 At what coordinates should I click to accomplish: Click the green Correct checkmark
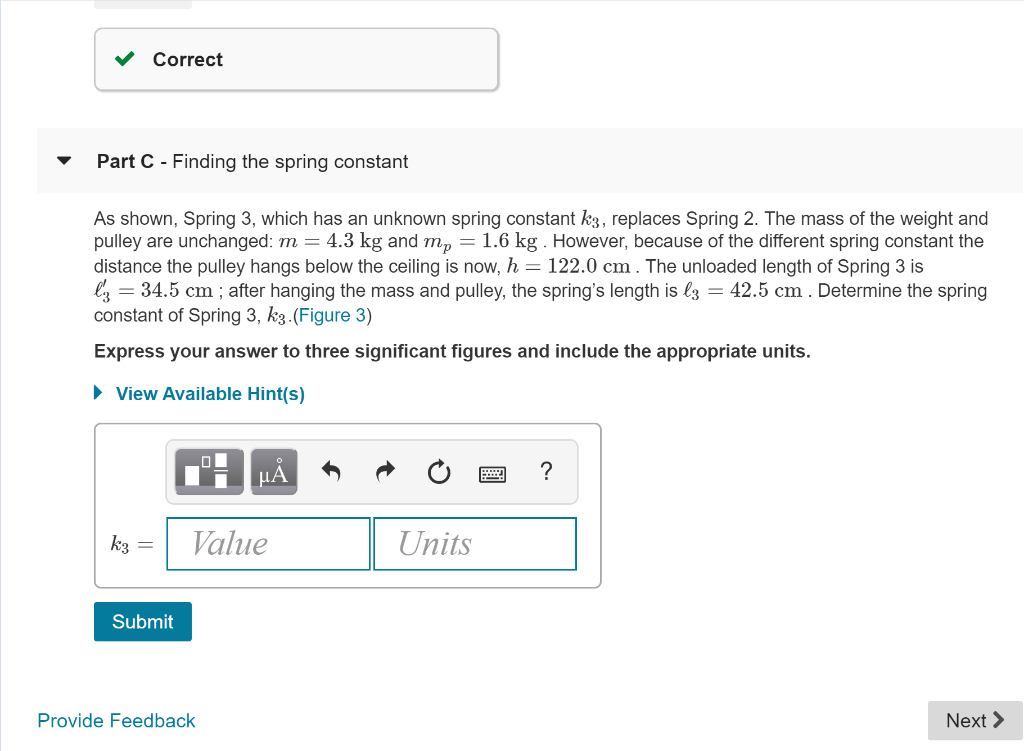(123, 59)
